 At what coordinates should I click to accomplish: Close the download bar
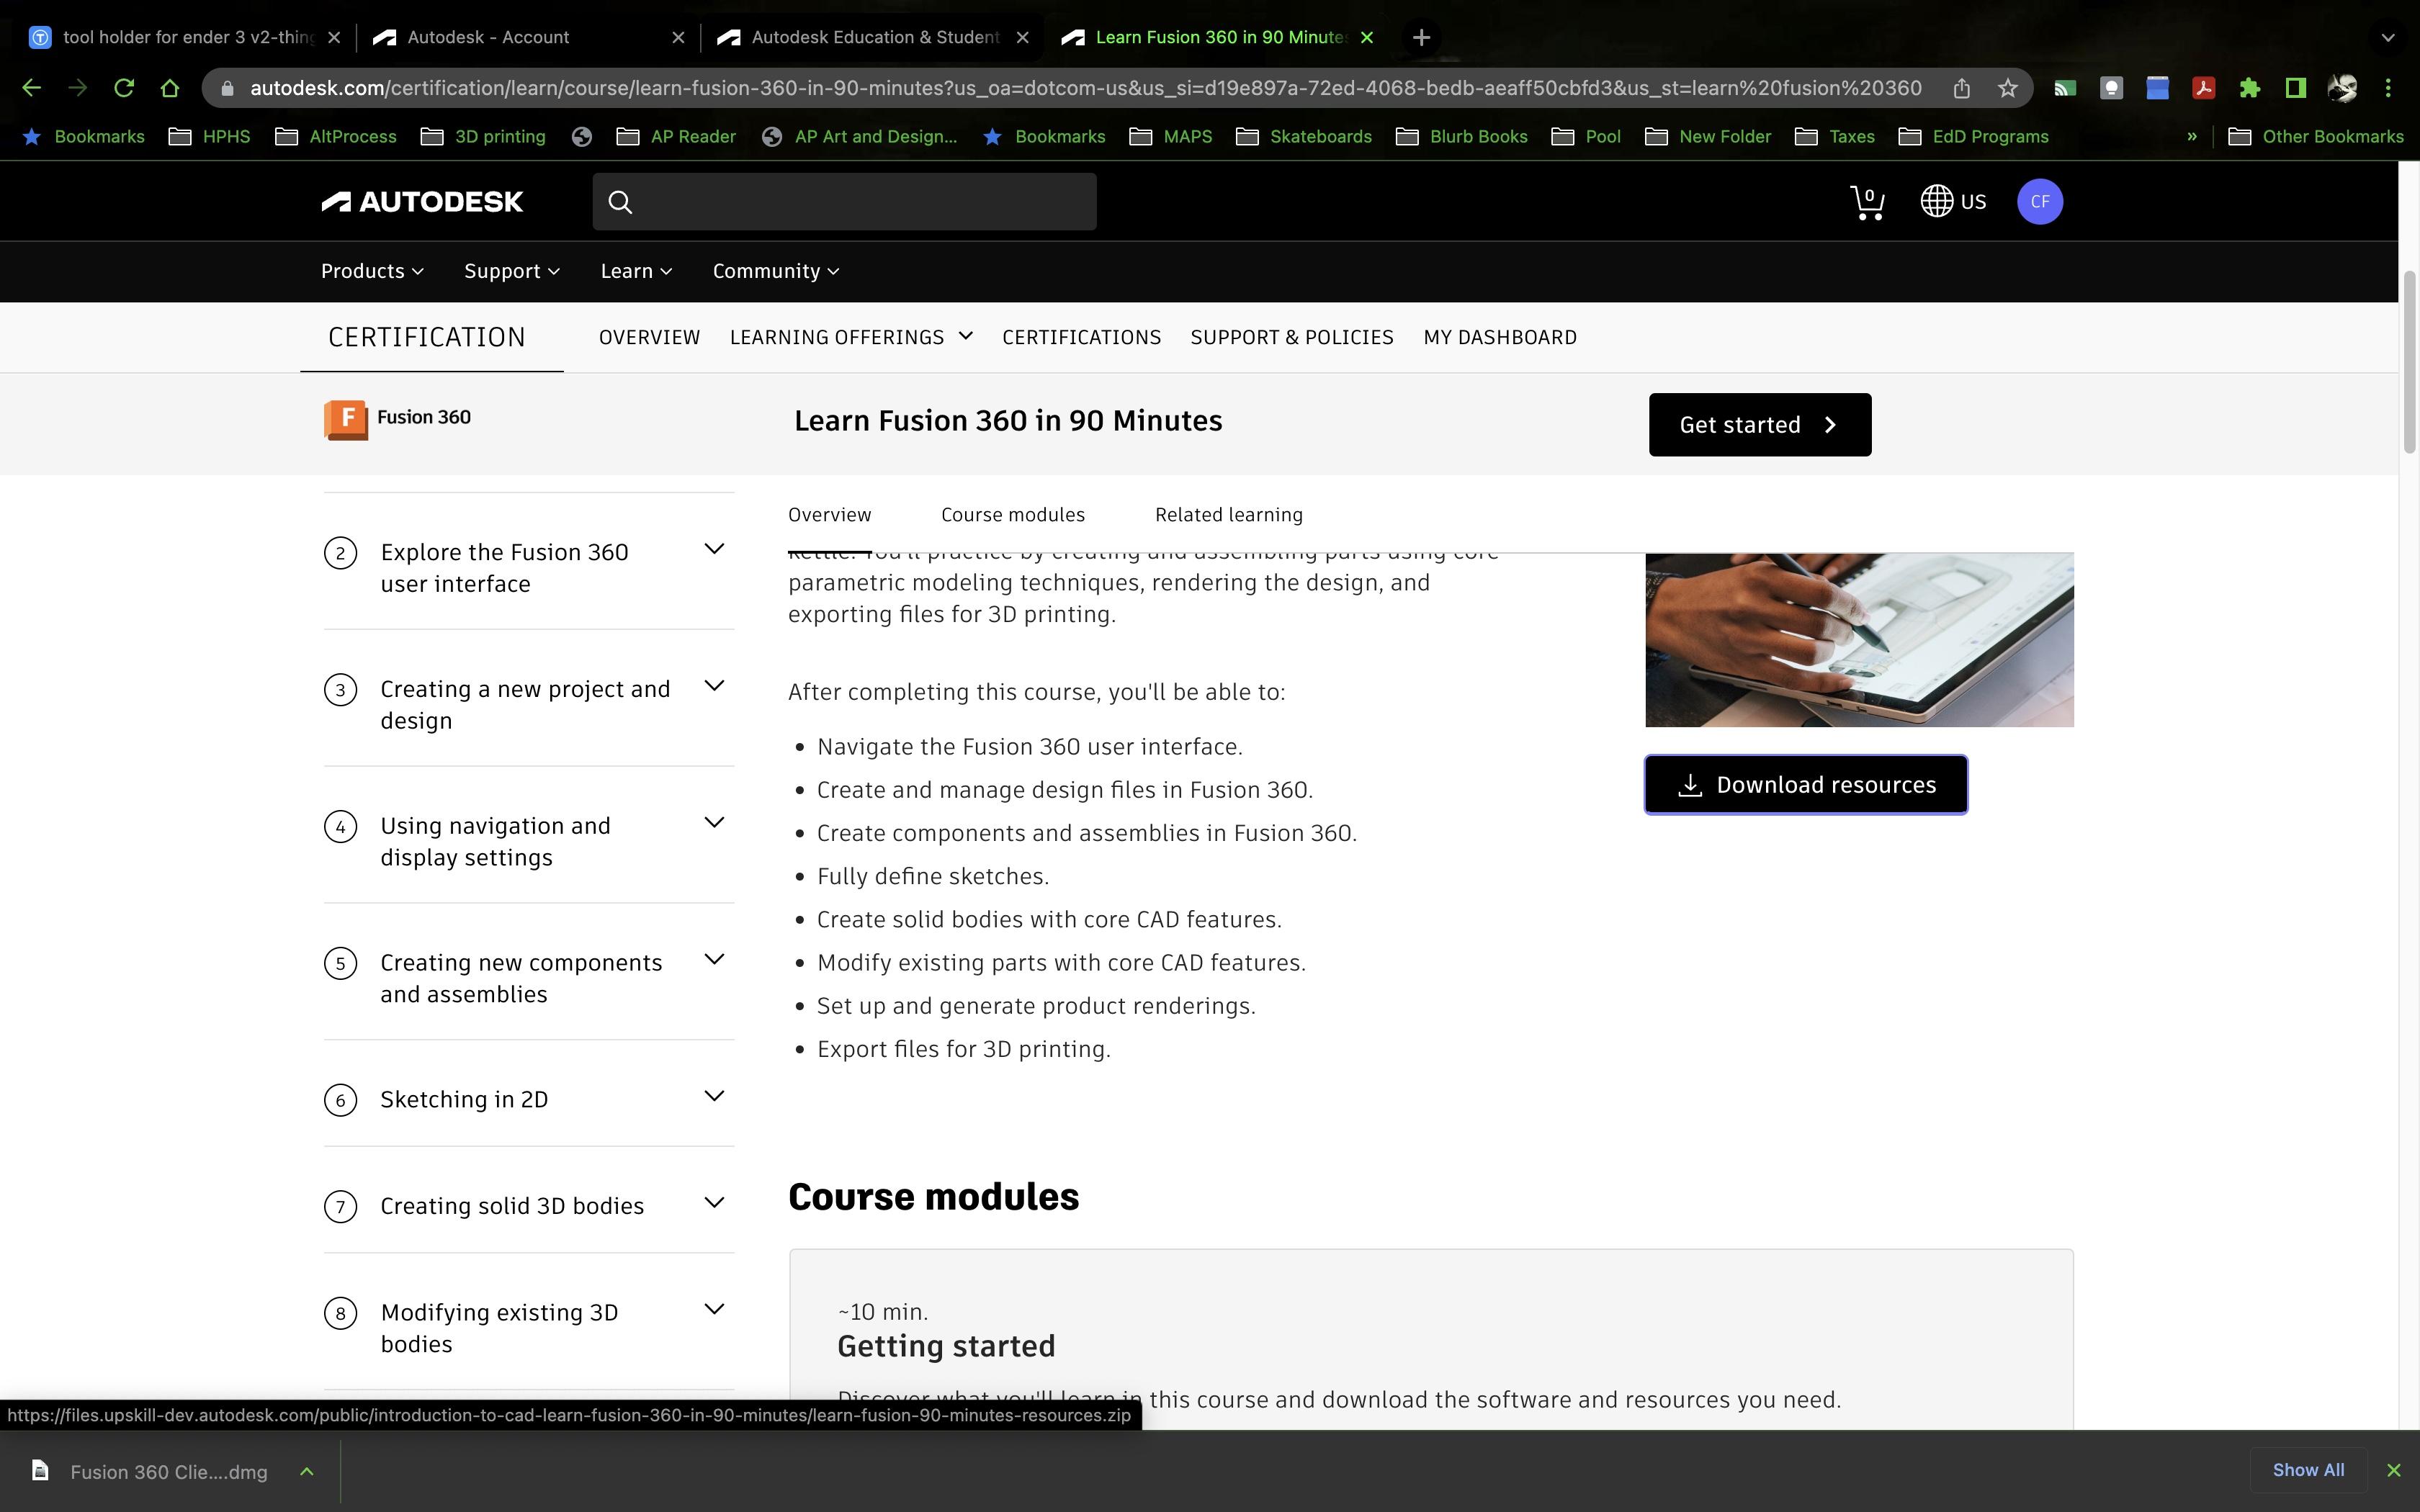coord(2393,1470)
